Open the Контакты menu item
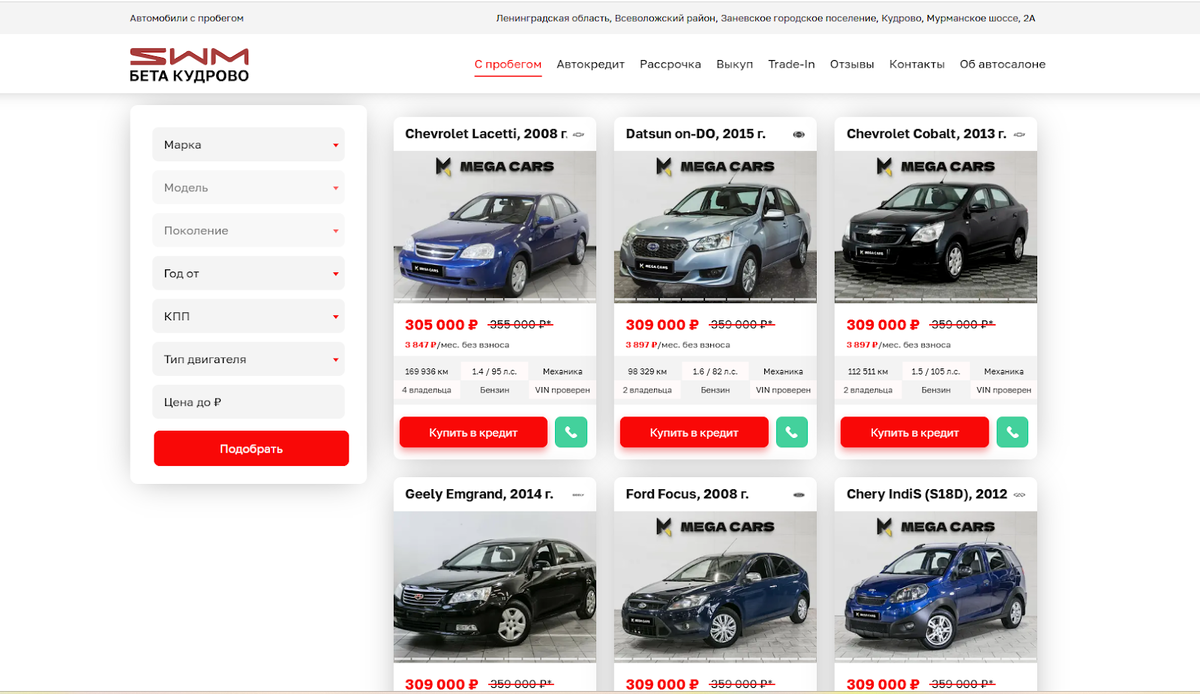Image resolution: width=1200 pixels, height=694 pixels. [917, 64]
